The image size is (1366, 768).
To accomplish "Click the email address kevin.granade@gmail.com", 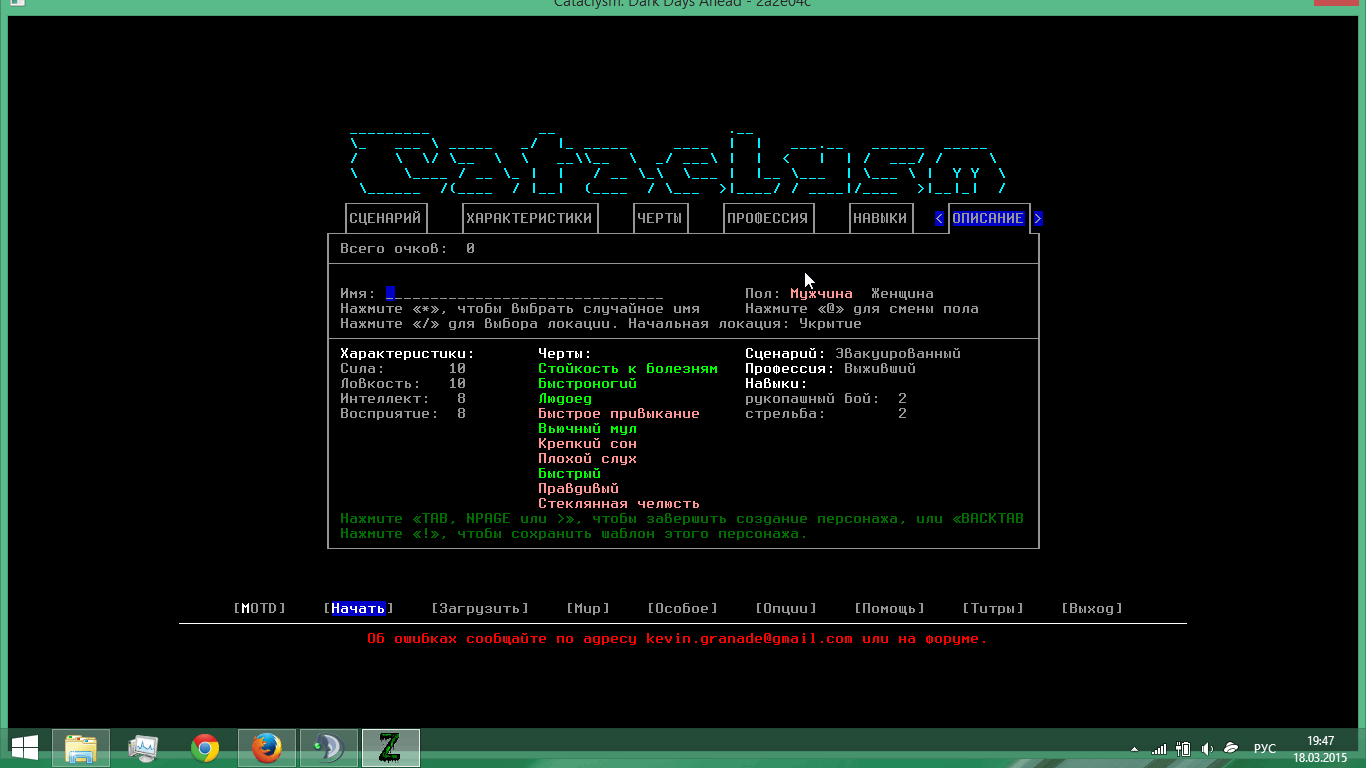I will coord(750,638).
